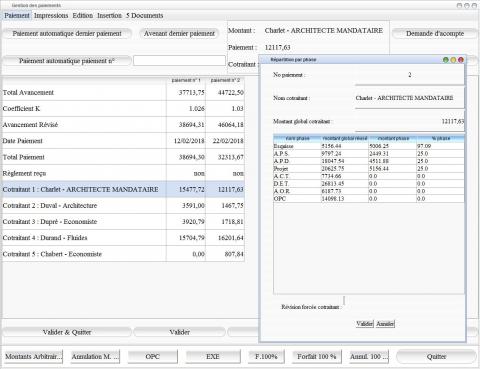
Task: Click Avenant dernier paiement button
Action: pyautogui.click(x=179, y=33)
